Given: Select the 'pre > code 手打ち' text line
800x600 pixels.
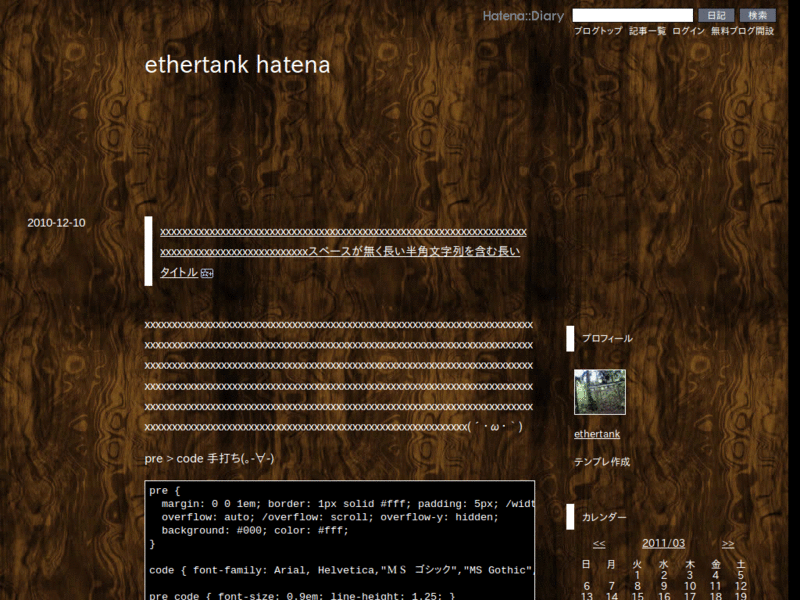Looking at the screenshot, I should [209, 459].
